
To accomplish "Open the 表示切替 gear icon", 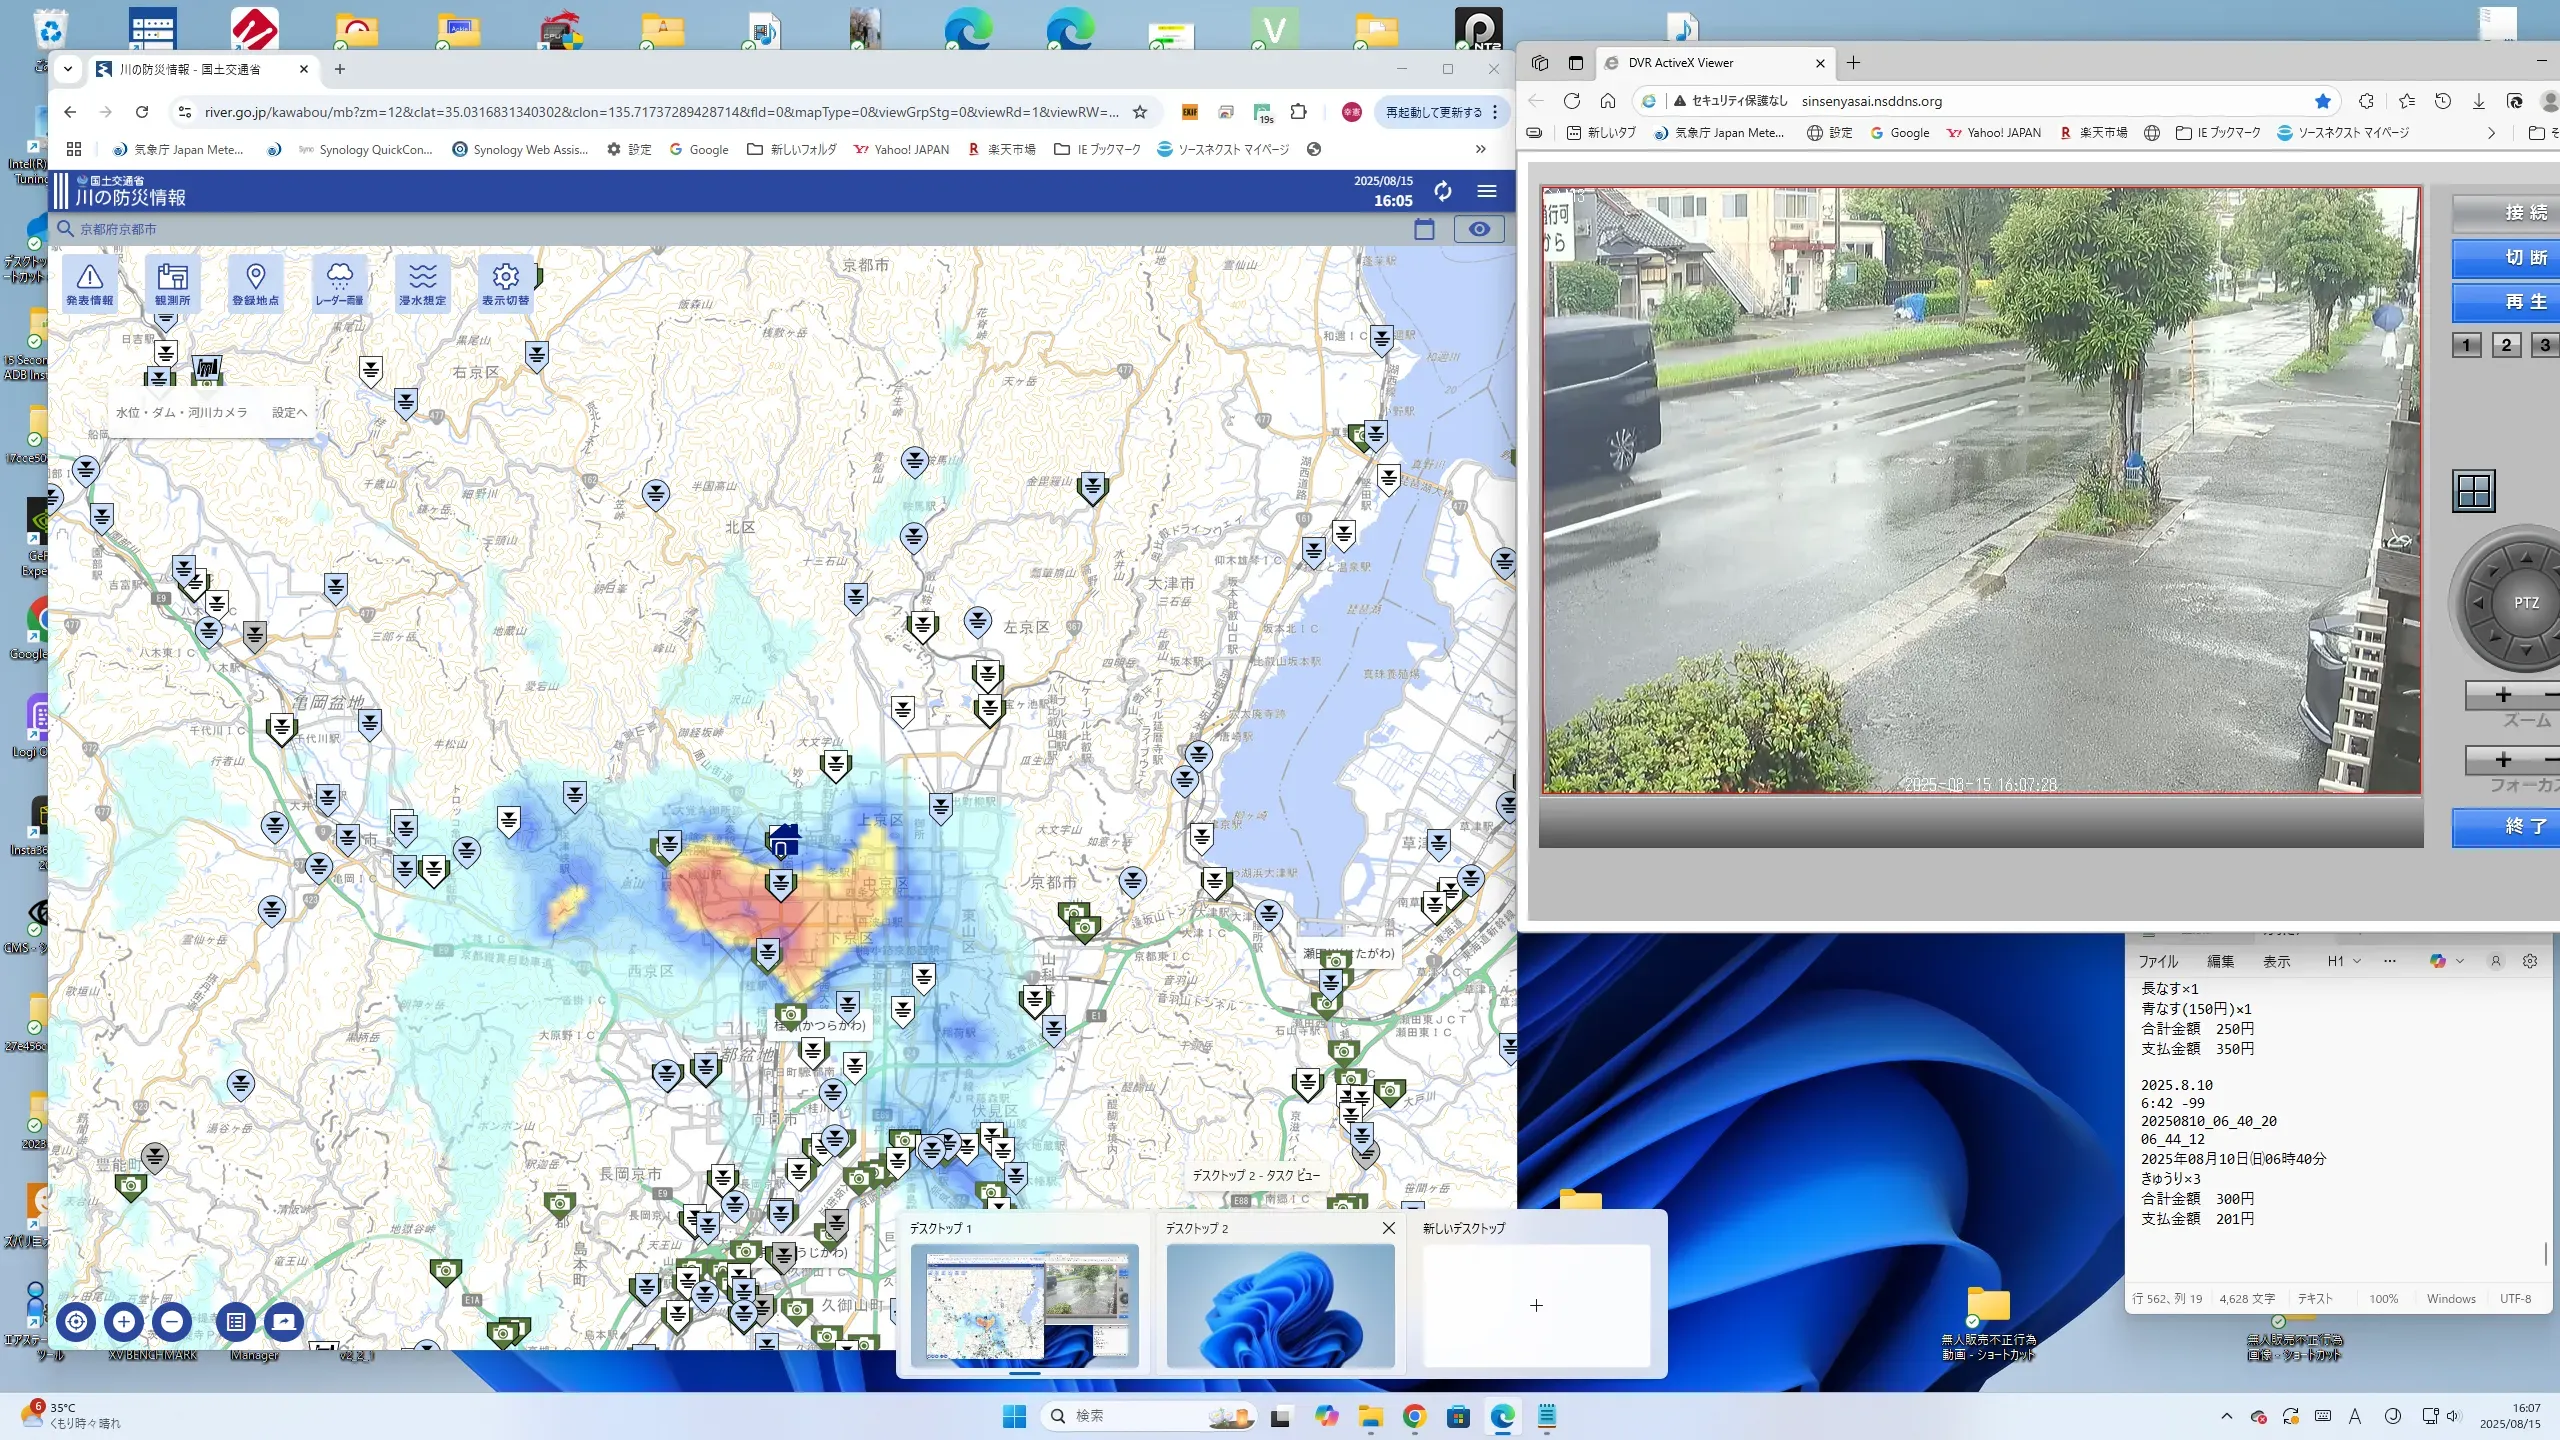I will tap(505, 283).
